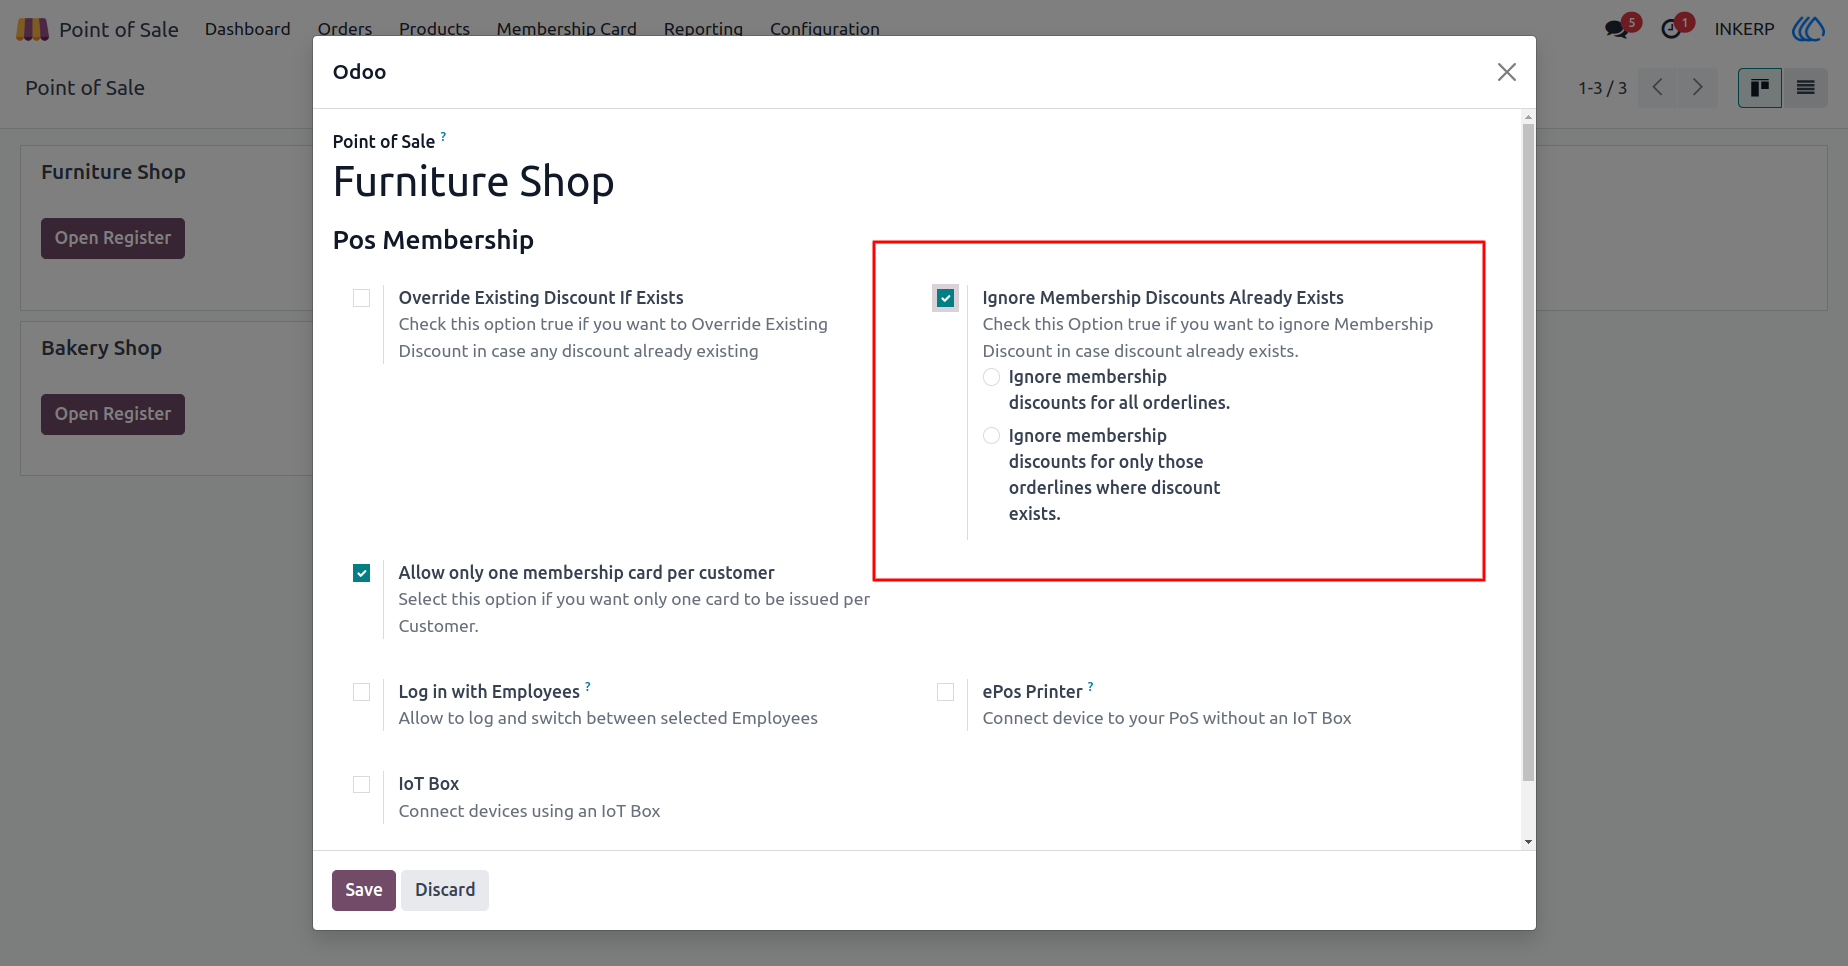
Task: Open the Products menu
Action: coord(434,29)
